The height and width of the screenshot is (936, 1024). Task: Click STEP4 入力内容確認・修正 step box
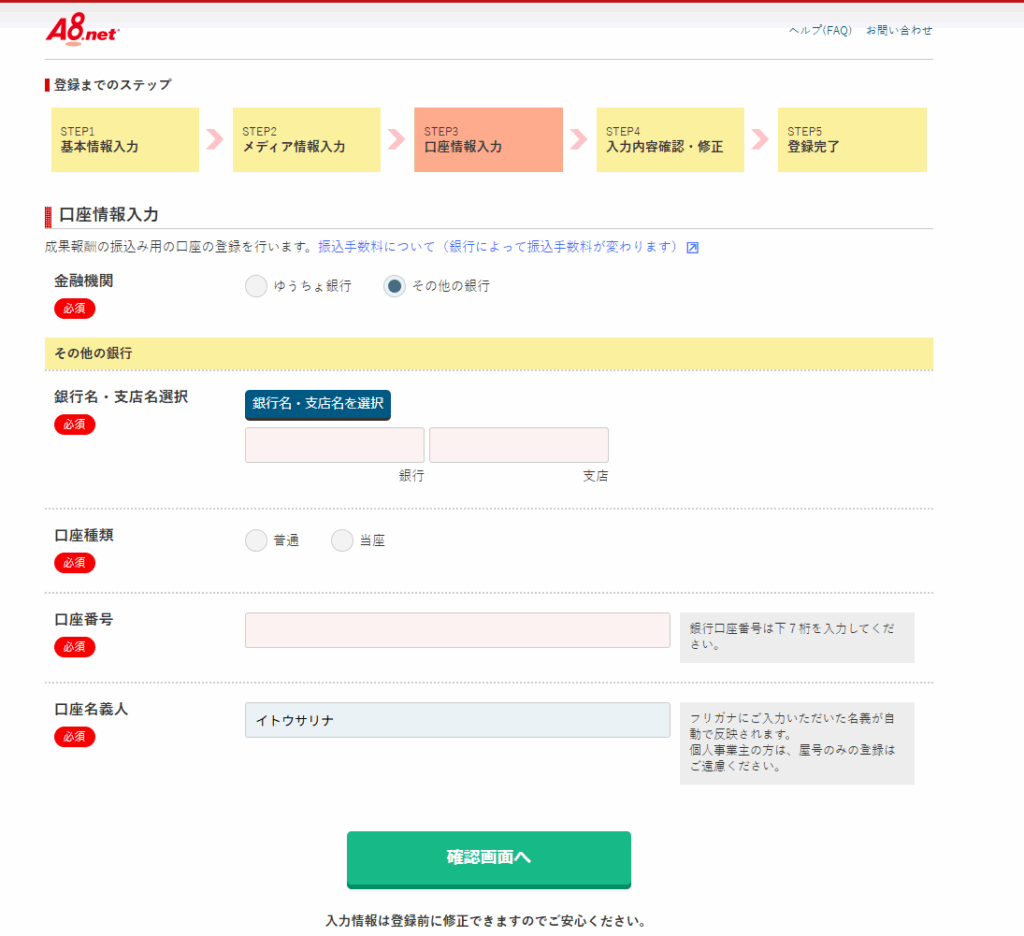pyautogui.click(x=670, y=140)
